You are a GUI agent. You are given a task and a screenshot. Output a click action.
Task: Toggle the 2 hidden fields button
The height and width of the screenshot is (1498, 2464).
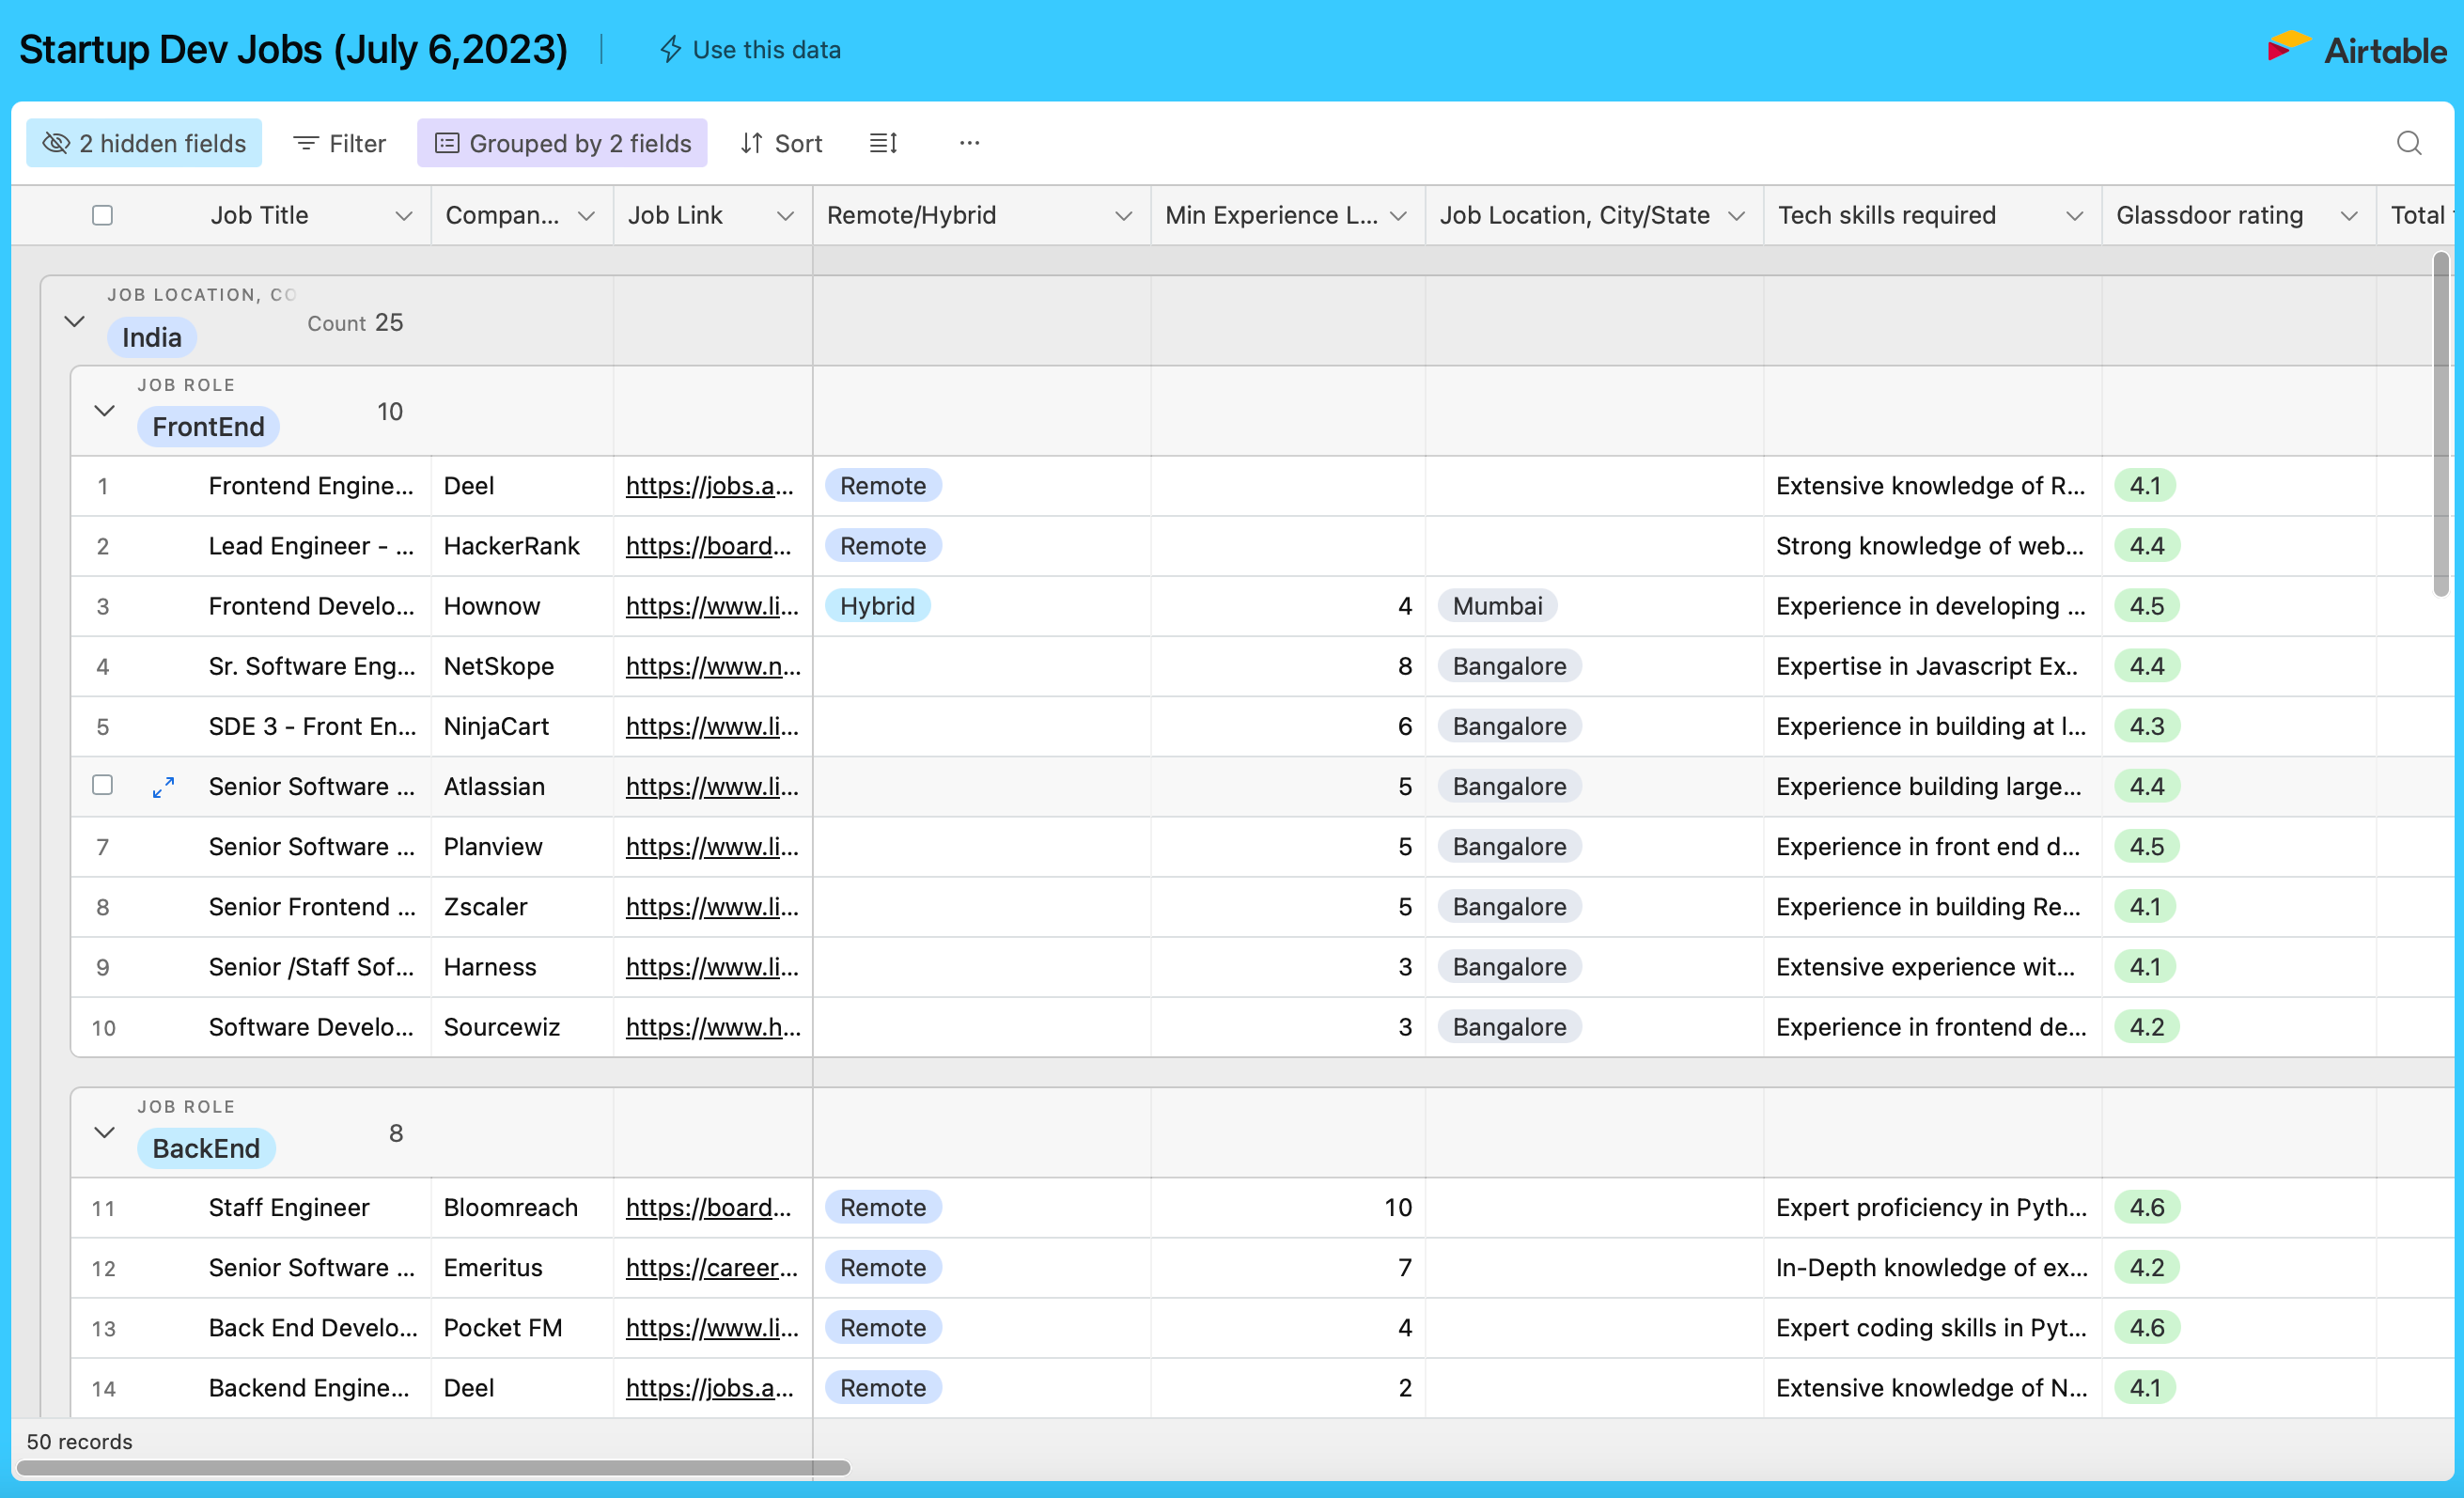click(x=144, y=143)
